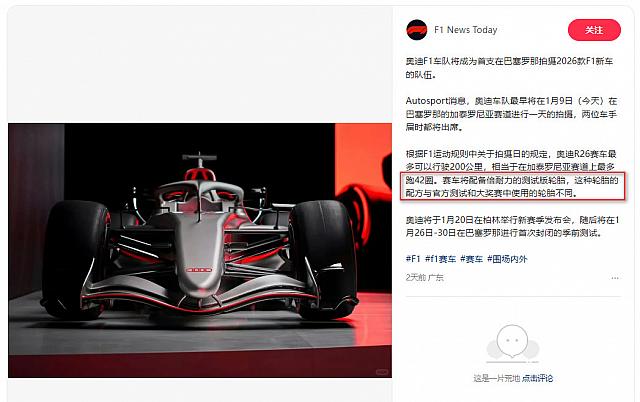640x402 pixels.
Task: Click the 2天前 广东 post timestamp
Action: click(424, 278)
